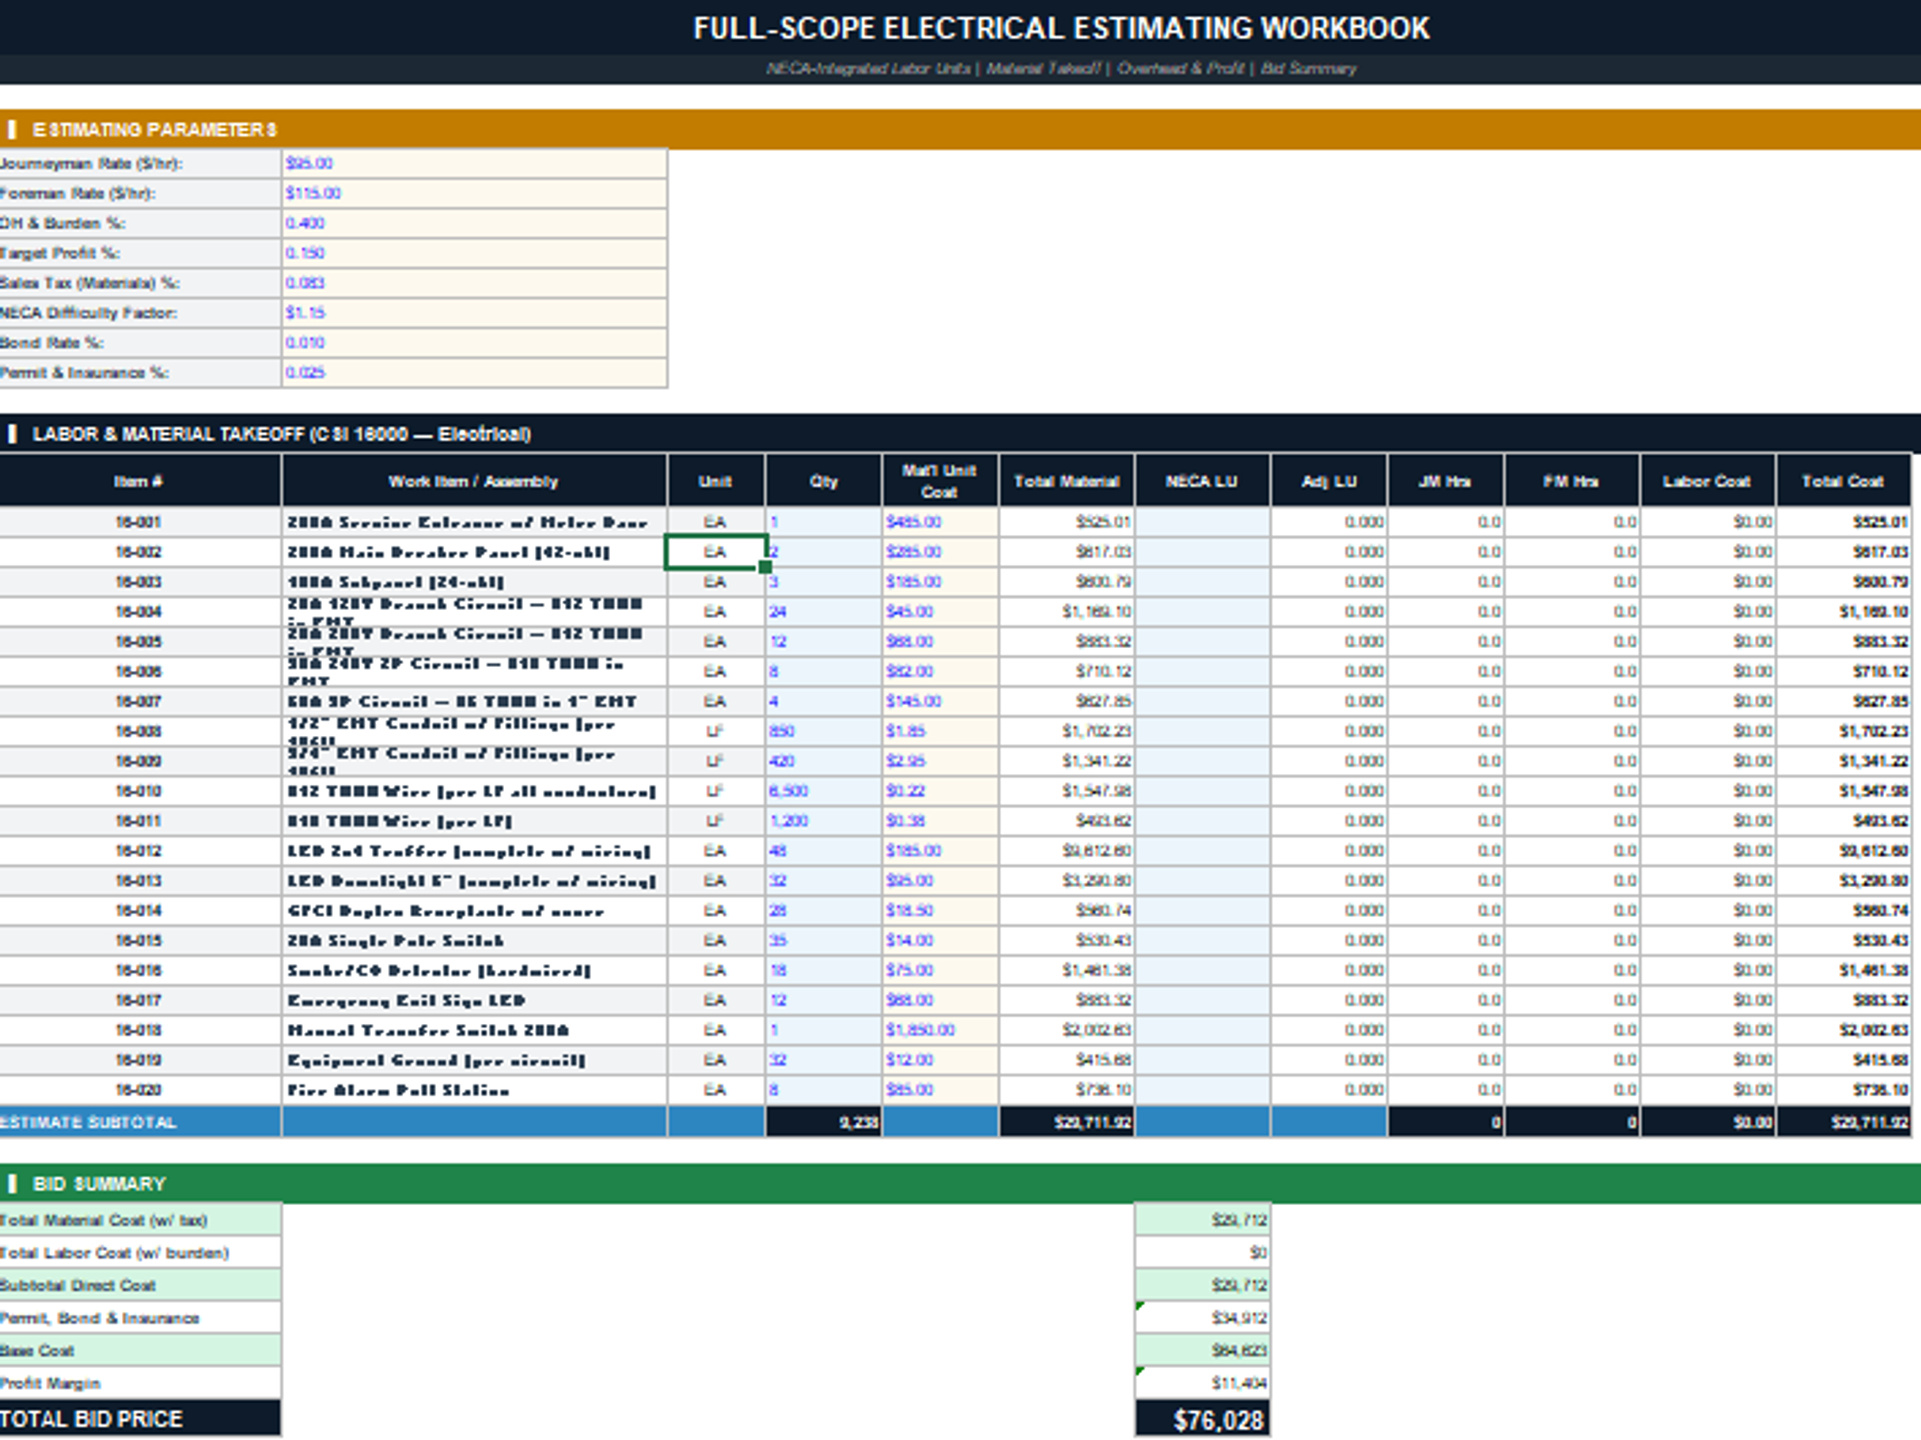The width and height of the screenshot is (1921, 1440).
Task: Click item number 16-012 cell
Action: click(139, 851)
